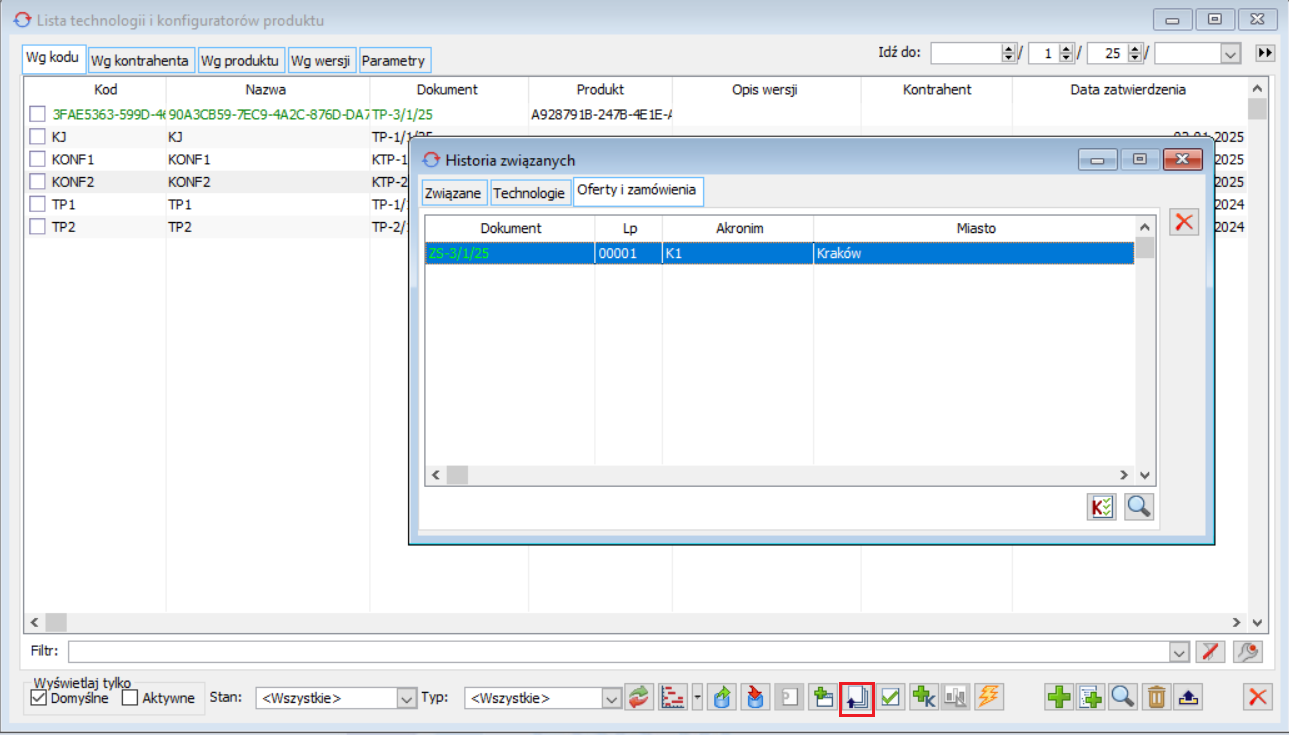Add new item with large green plus
Viewport: 1289px width, 735px height.
click(1059, 697)
